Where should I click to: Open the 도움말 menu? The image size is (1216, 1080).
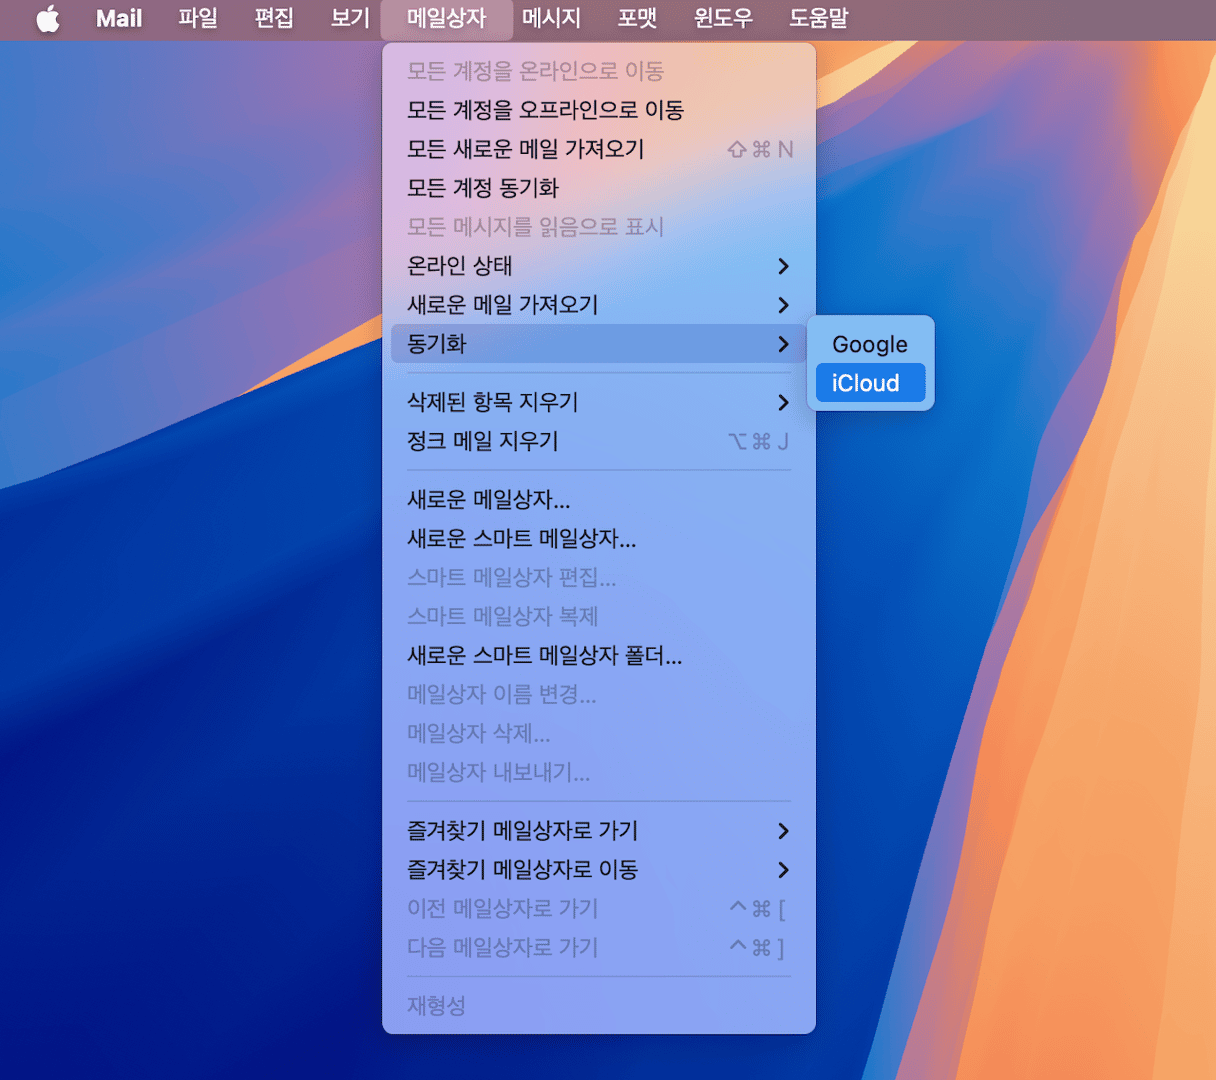pos(819,19)
